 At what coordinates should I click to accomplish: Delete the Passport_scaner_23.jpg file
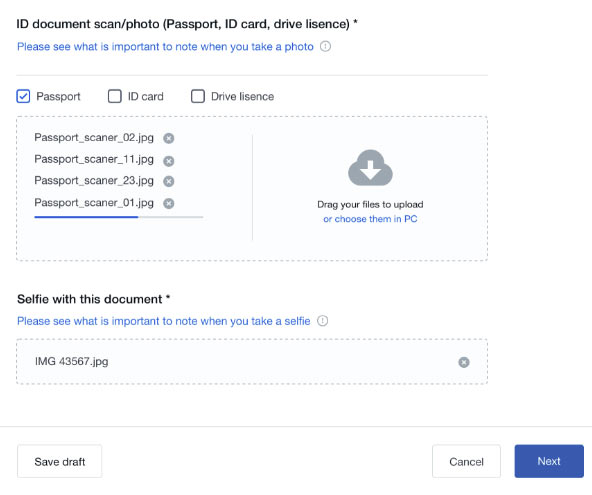pos(169,182)
